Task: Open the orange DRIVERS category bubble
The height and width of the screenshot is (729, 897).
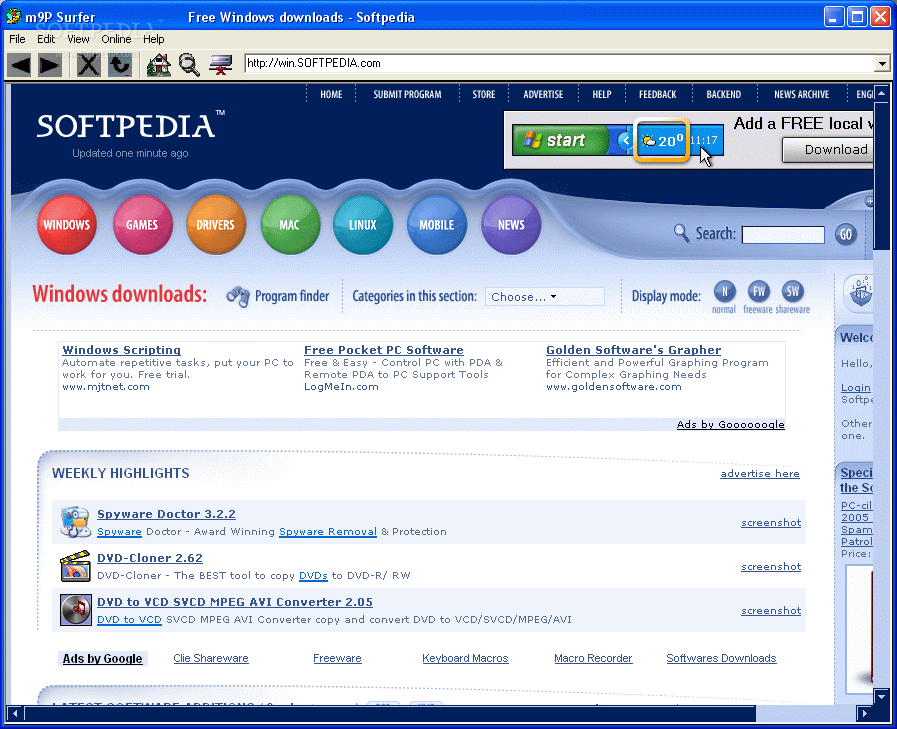Action: point(216,225)
